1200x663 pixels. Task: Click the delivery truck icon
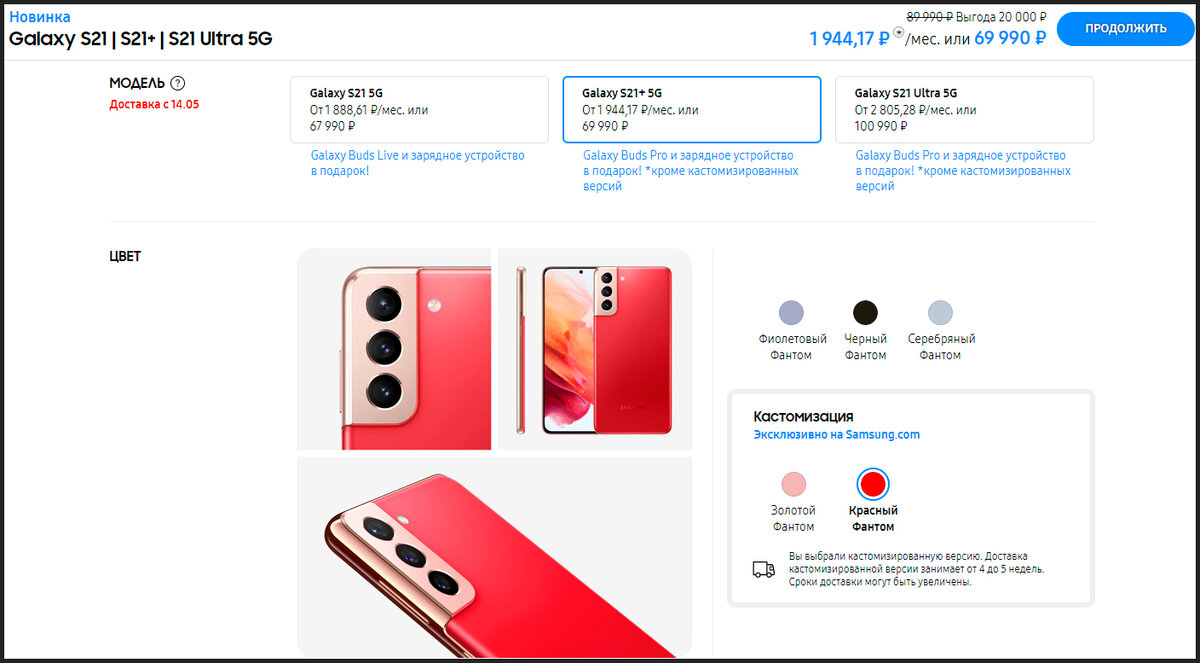click(x=764, y=569)
